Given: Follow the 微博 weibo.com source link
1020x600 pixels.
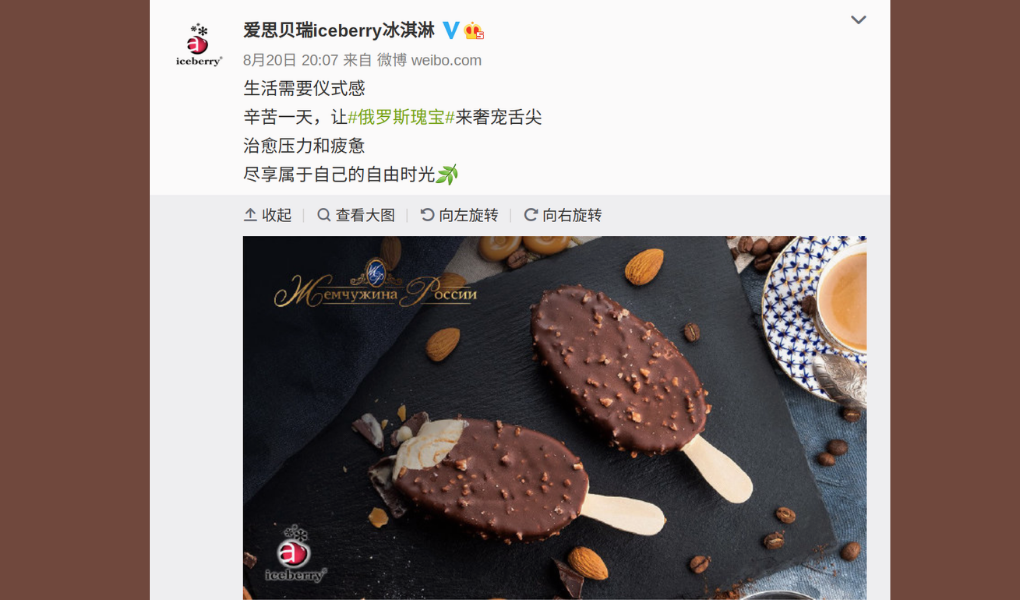Looking at the screenshot, I should tap(429, 61).
